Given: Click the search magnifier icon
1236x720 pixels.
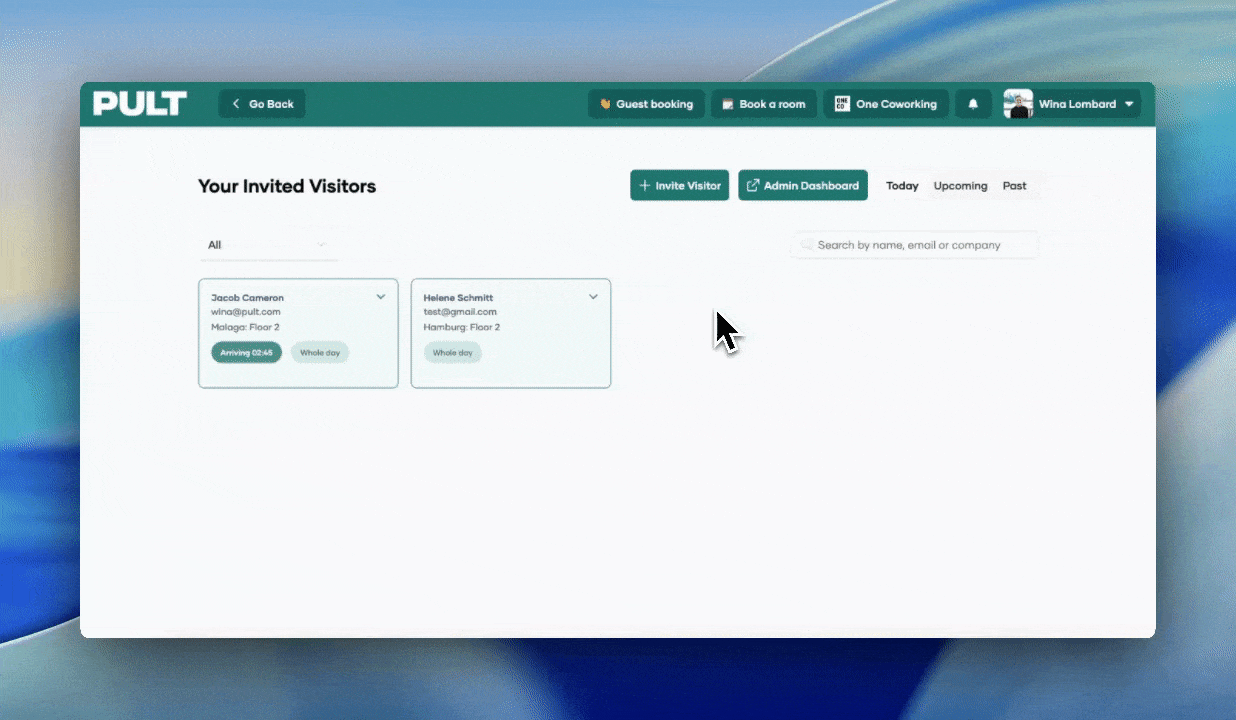Looking at the screenshot, I should coord(807,245).
